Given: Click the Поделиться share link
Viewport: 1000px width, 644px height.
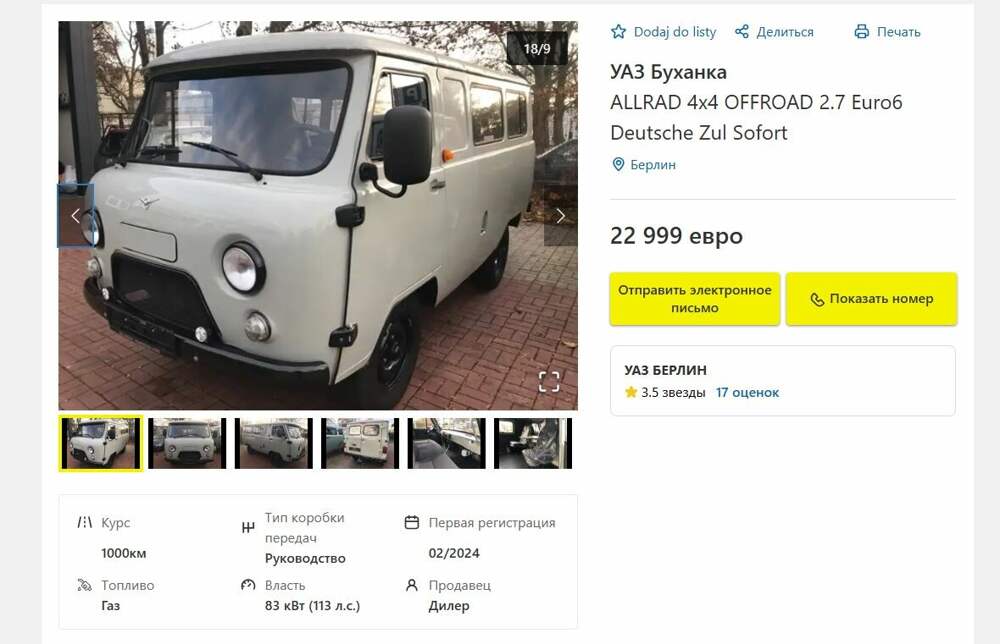Looking at the screenshot, I should tap(785, 32).
